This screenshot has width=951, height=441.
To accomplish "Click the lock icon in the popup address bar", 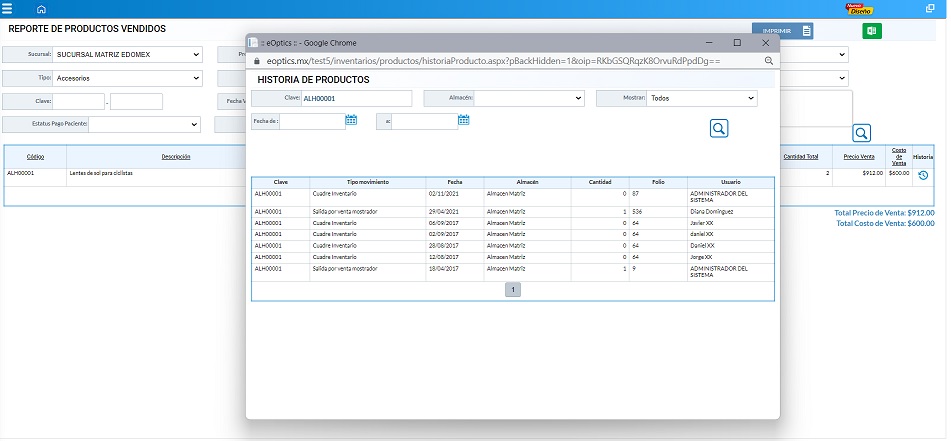I will coord(256,61).
